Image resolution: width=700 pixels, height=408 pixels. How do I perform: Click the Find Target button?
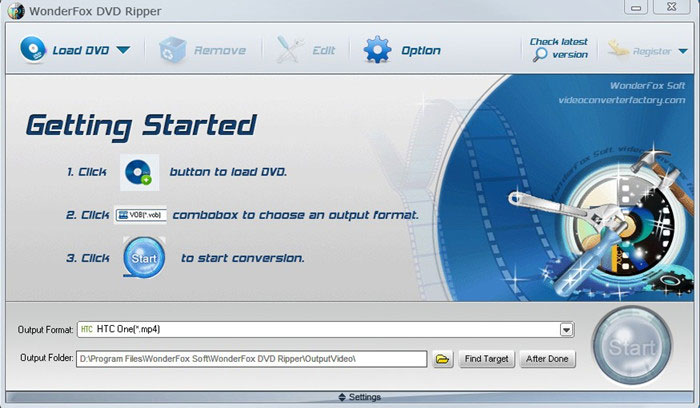[487, 359]
